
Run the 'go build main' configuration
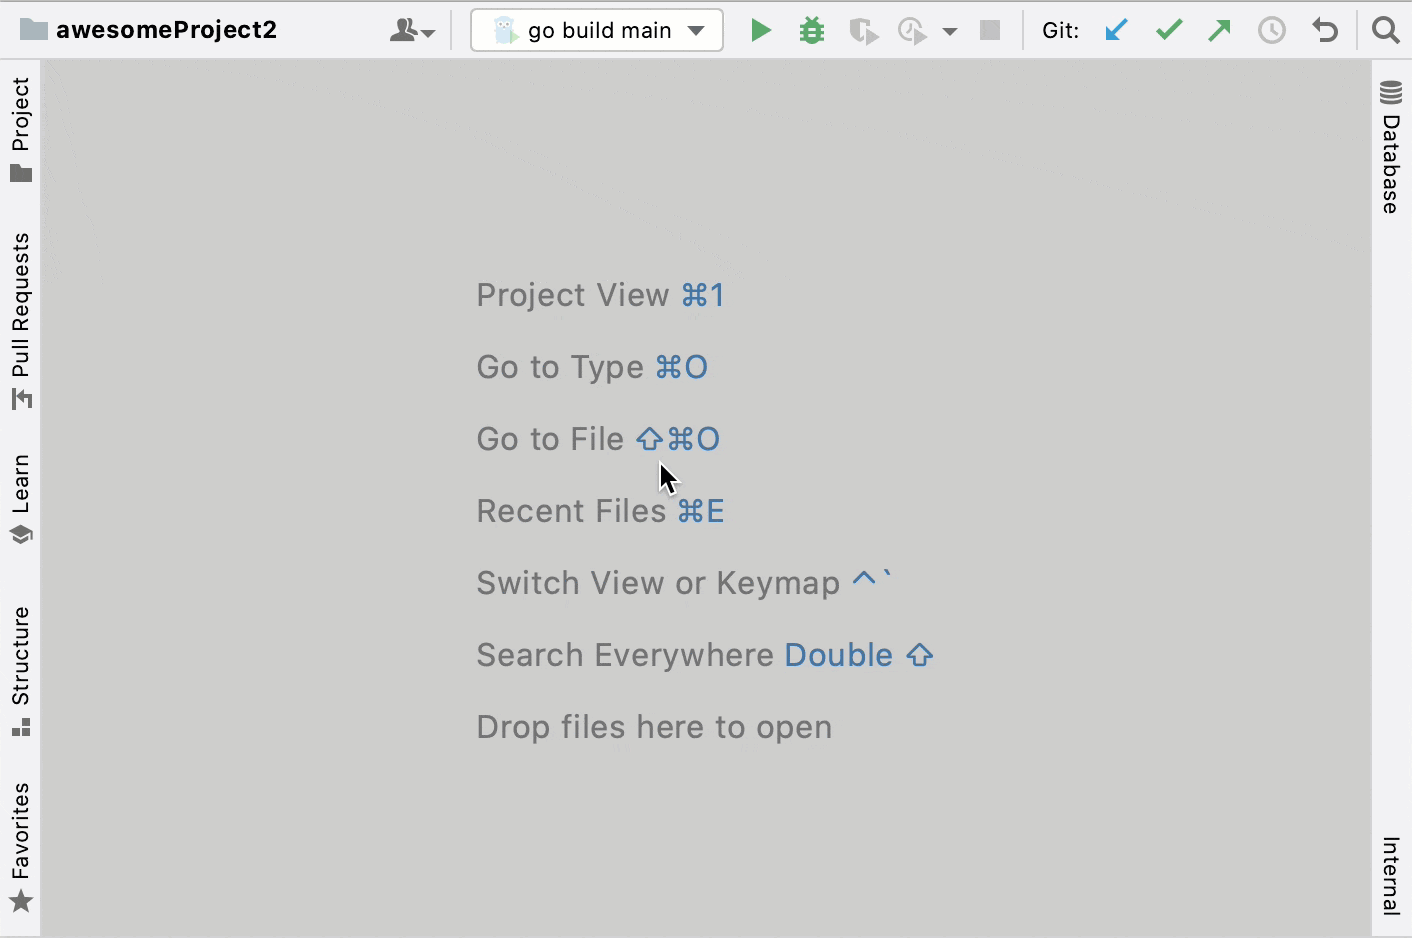tap(762, 30)
